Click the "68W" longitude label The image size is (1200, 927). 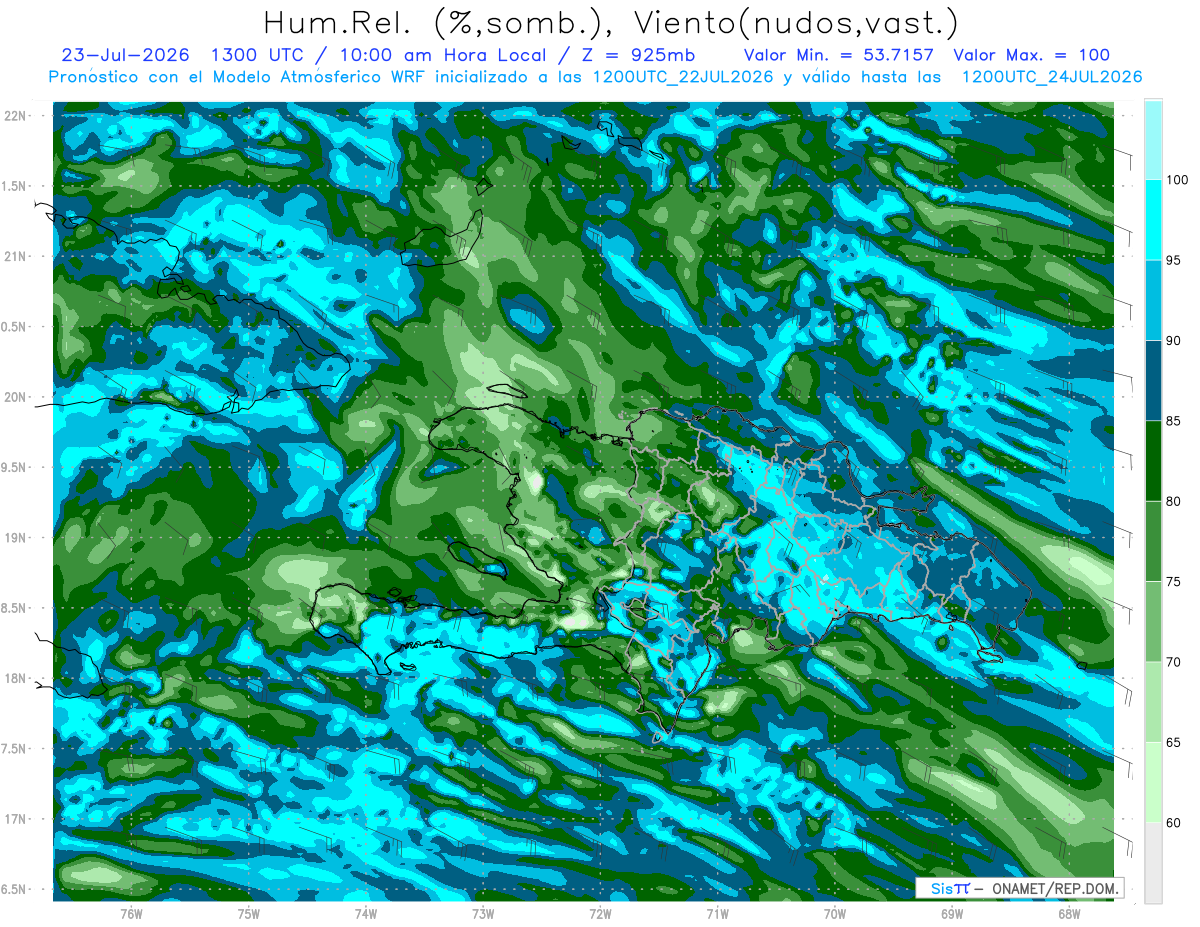(1069, 914)
